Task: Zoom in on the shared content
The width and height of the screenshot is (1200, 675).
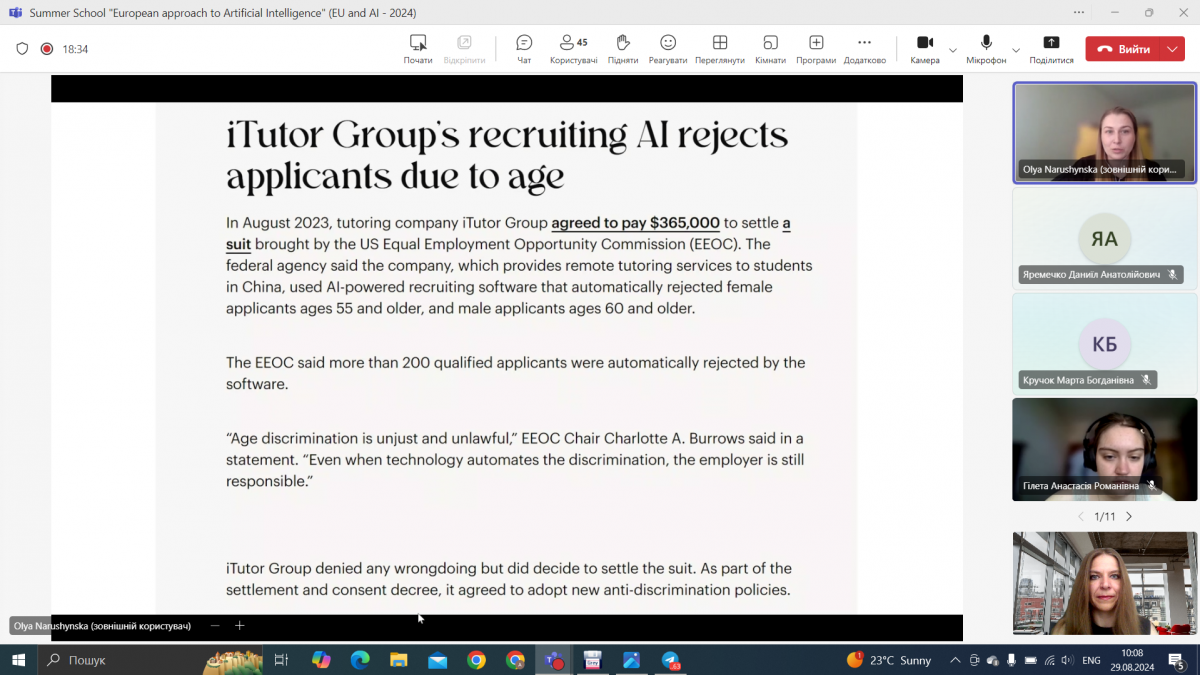Action: [x=240, y=626]
